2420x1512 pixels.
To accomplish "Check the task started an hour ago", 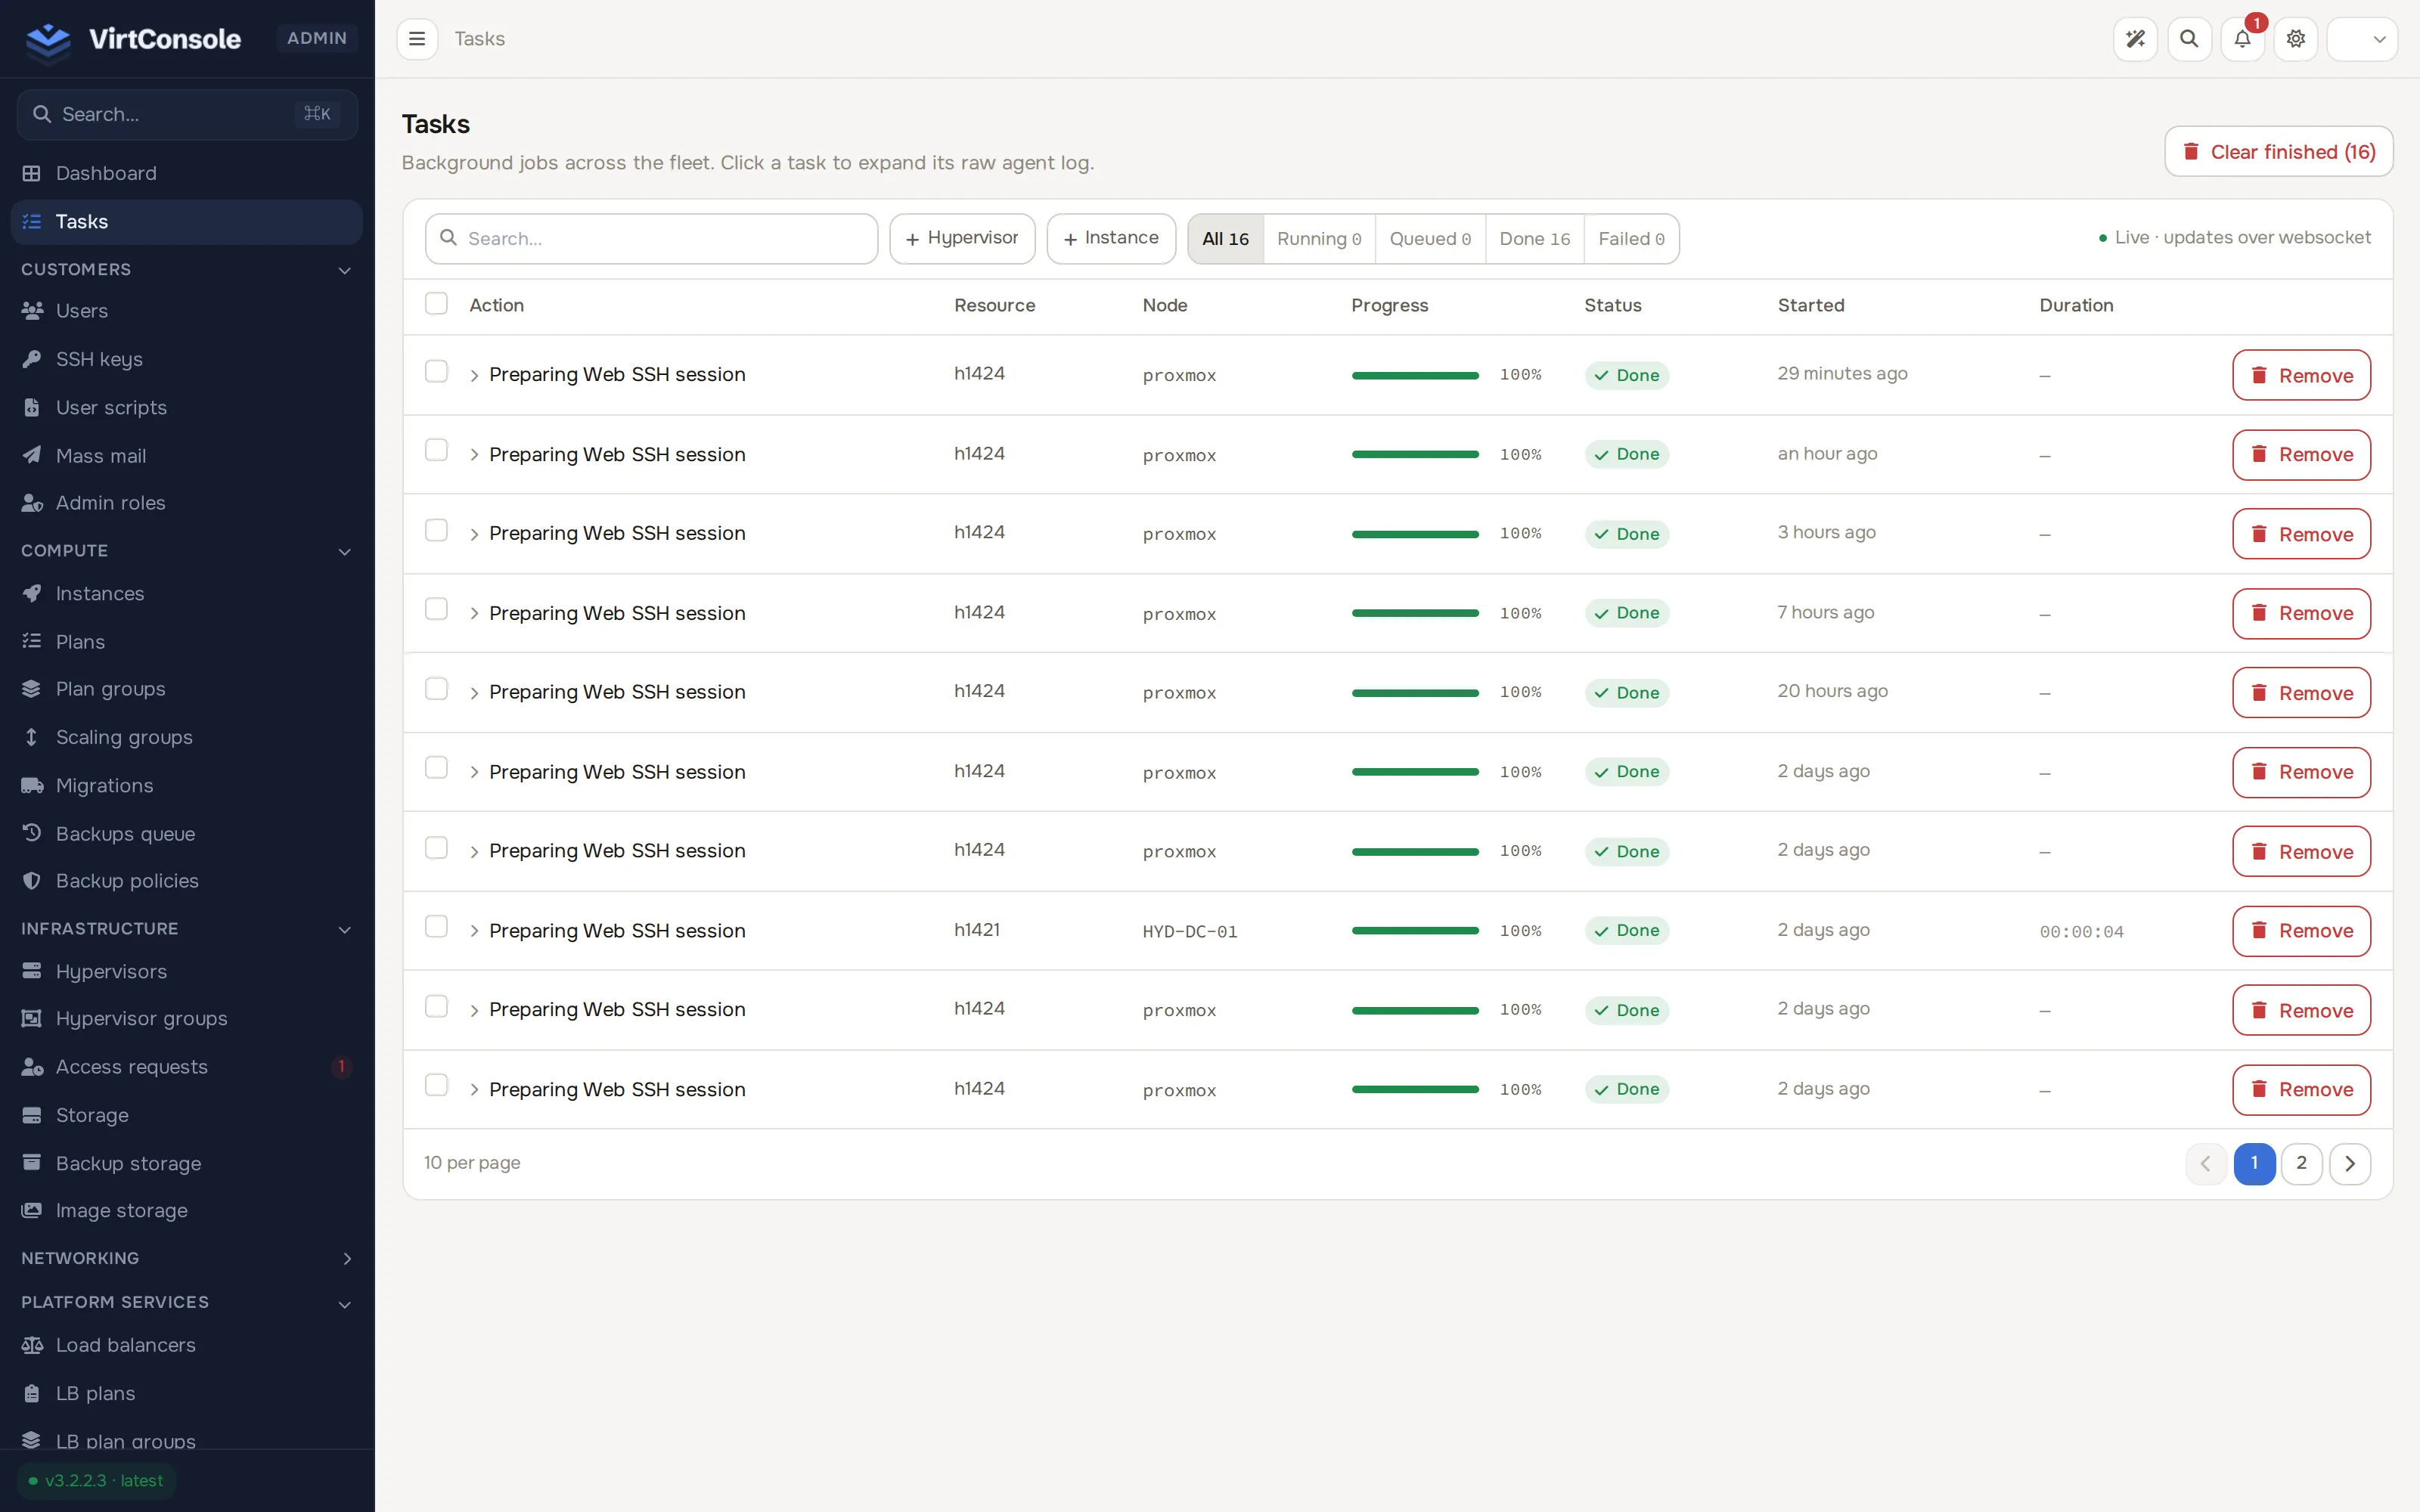I will point(436,450).
